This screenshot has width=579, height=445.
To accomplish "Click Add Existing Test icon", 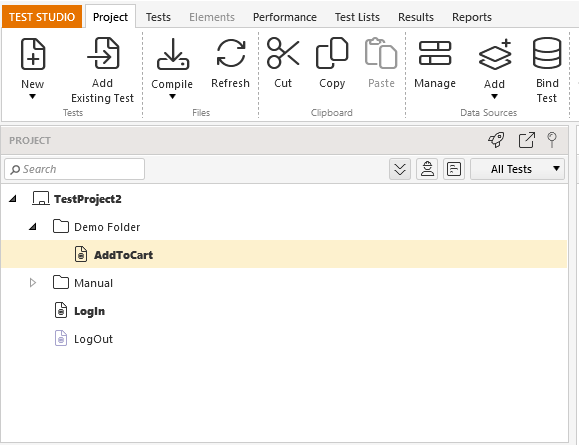I will click(x=103, y=54).
